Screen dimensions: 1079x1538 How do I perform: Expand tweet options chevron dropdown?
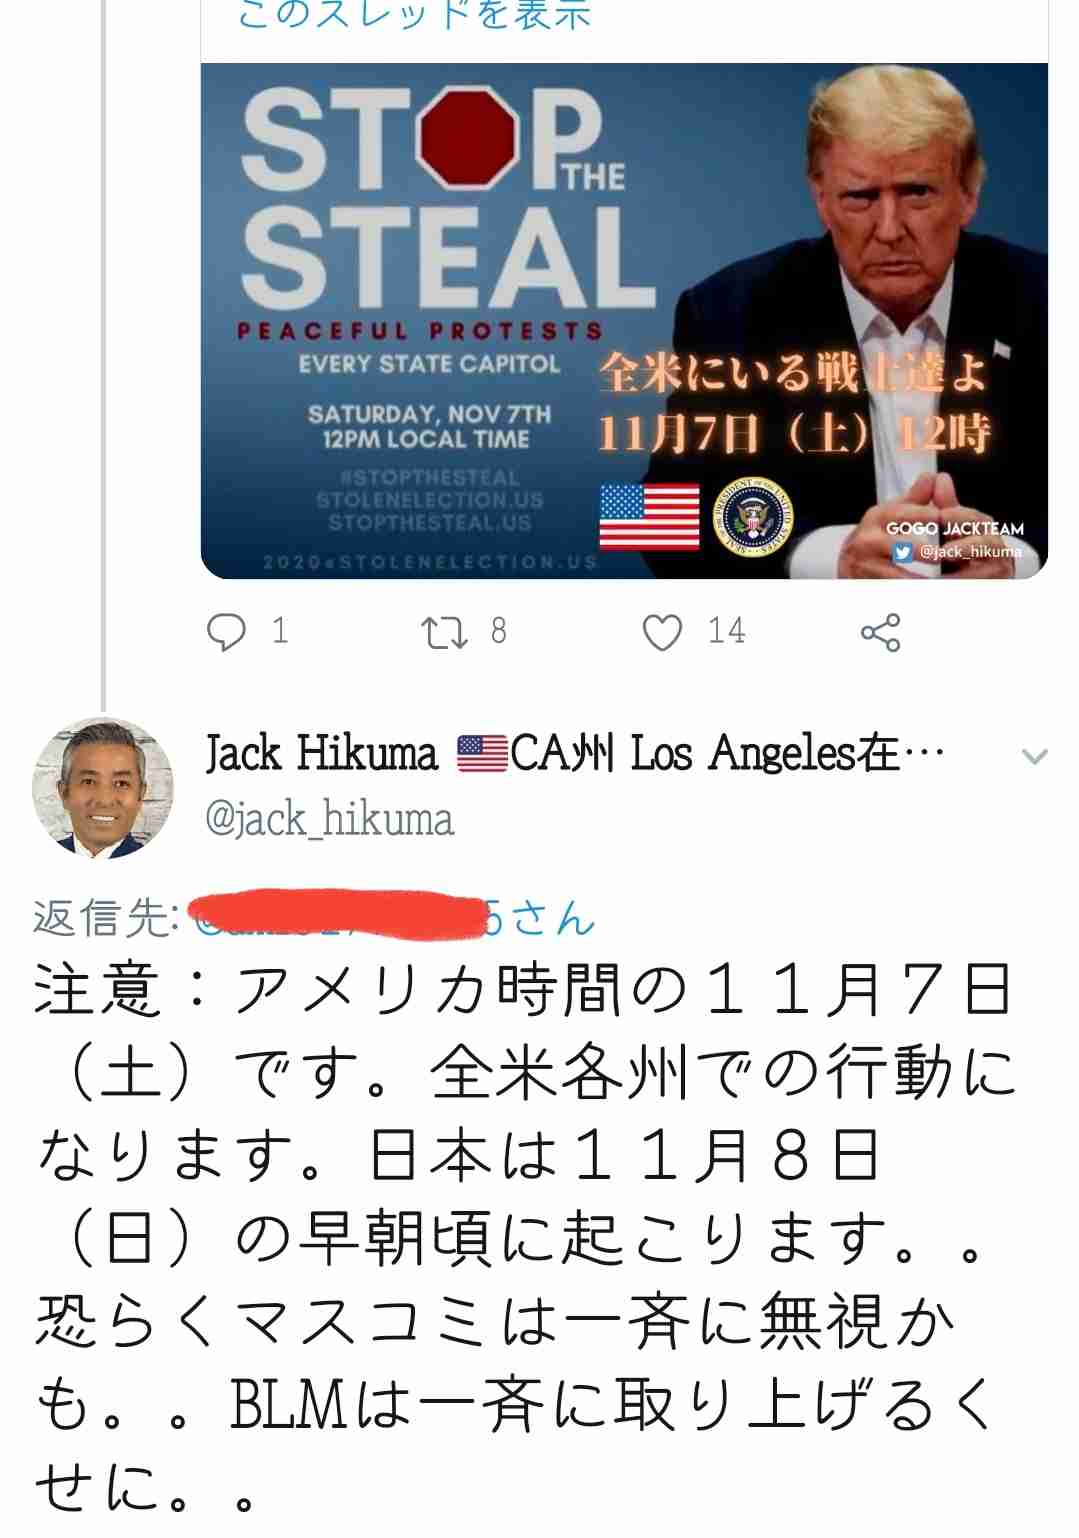(x=1035, y=757)
